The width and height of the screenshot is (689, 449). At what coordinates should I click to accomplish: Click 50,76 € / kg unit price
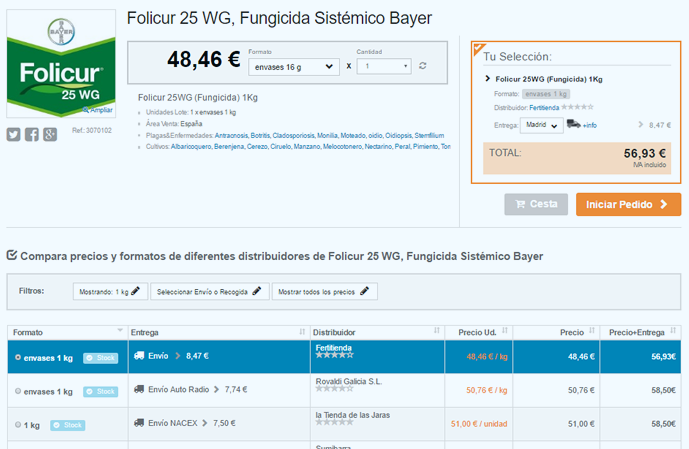coord(487,390)
